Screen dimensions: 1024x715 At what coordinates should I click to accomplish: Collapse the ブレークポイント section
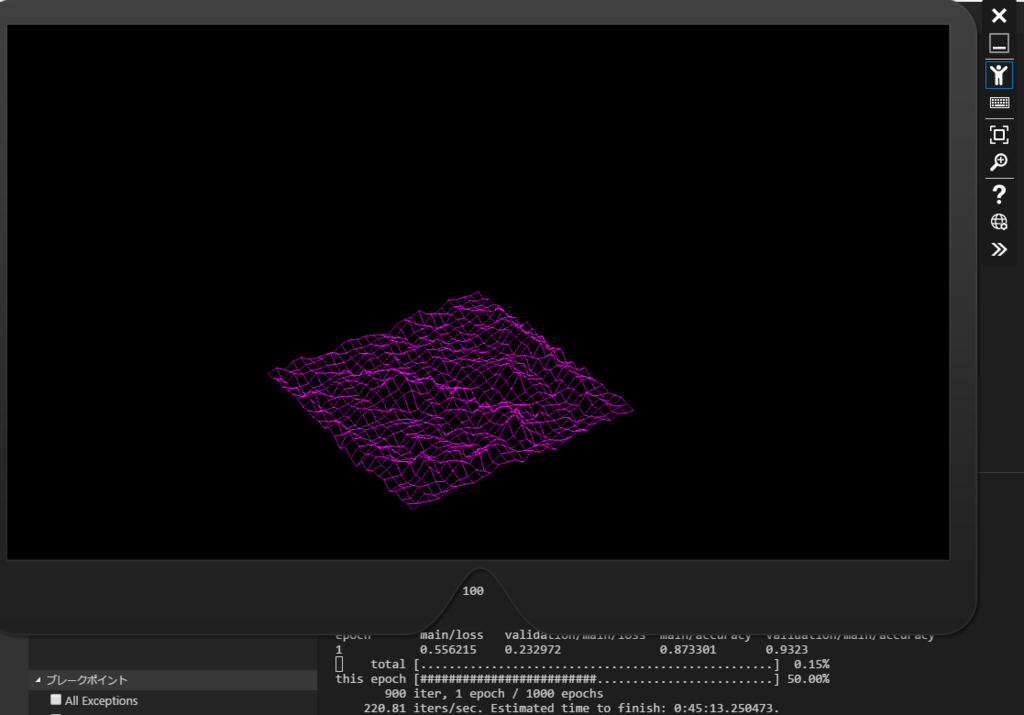[x=38, y=680]
